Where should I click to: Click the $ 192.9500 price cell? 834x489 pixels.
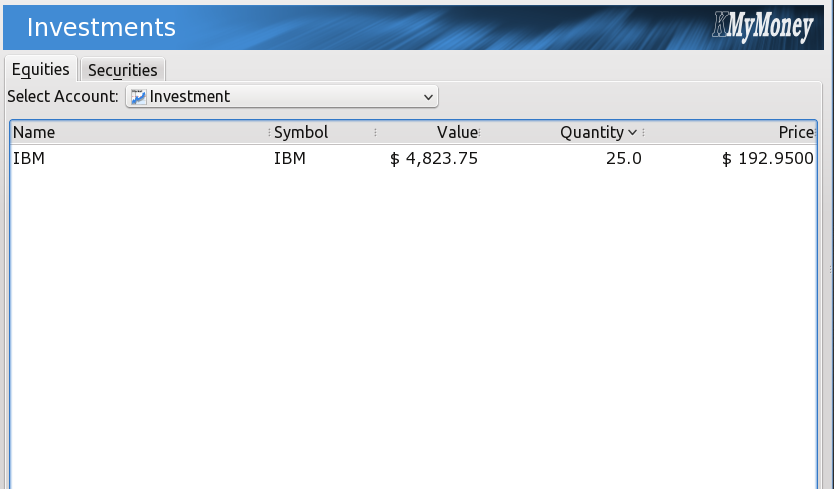(768, 159)
